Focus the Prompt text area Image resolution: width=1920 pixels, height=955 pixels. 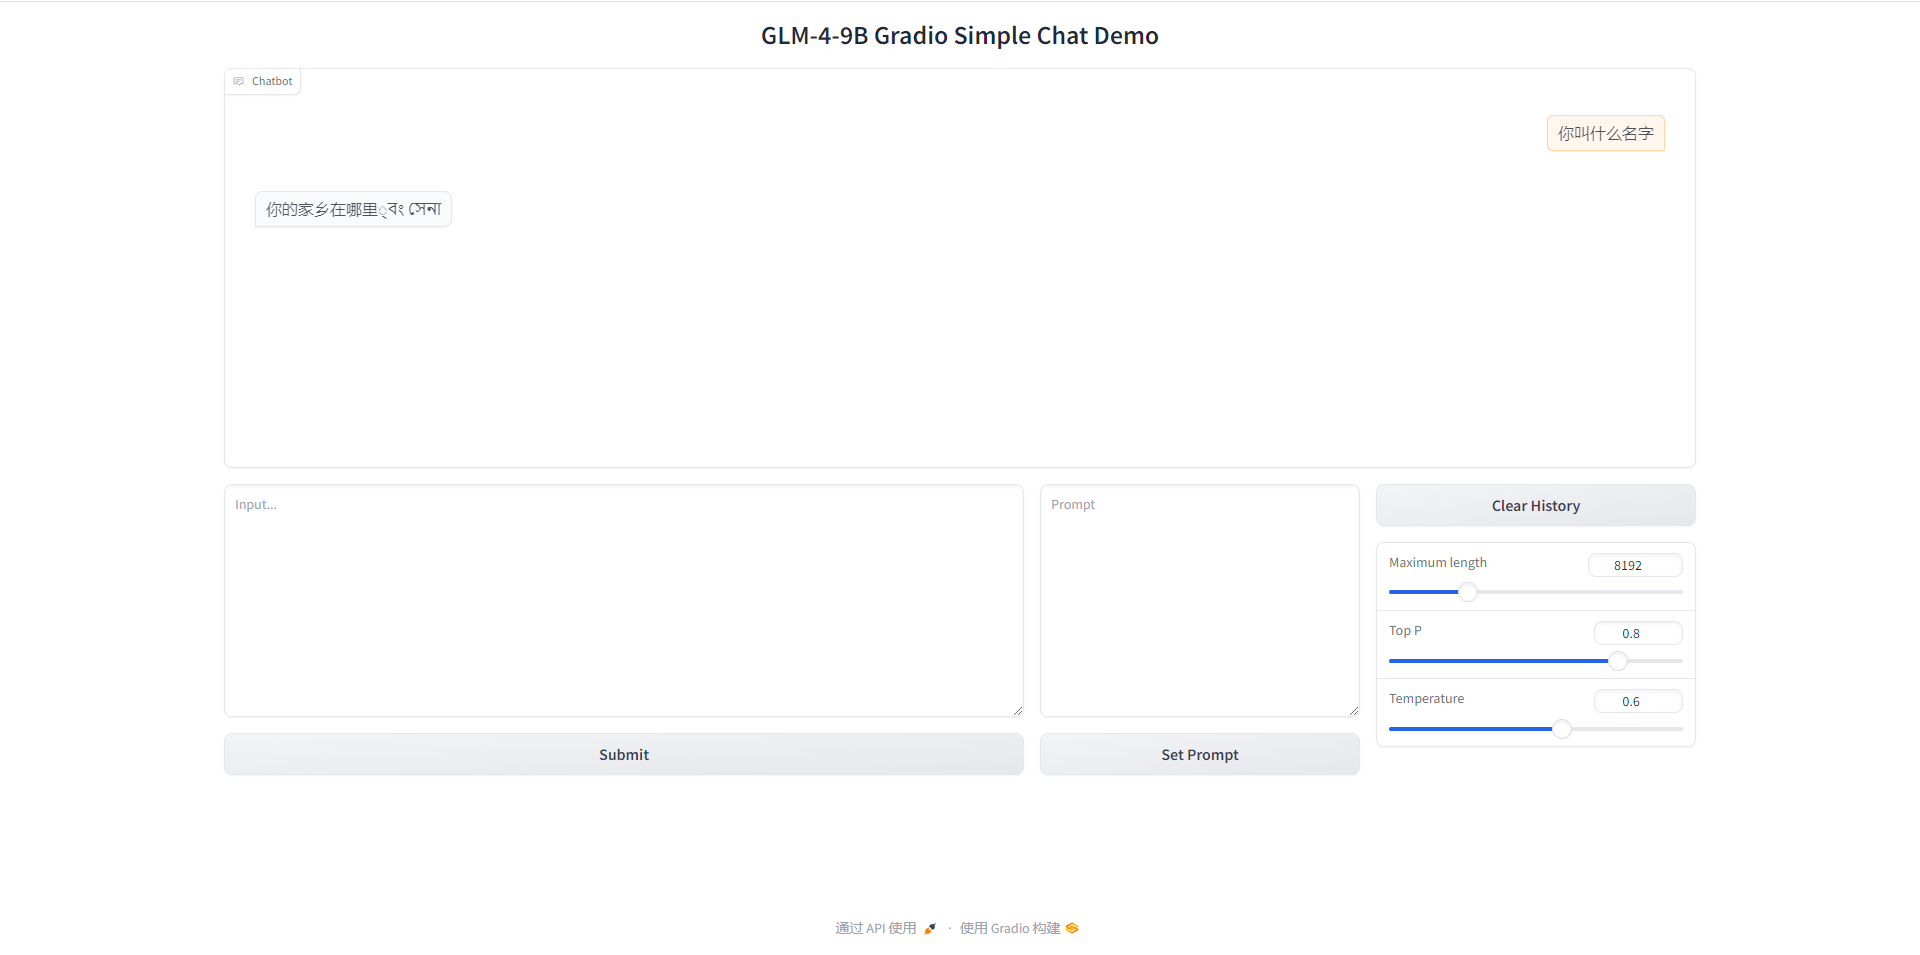pos(1200,601)
